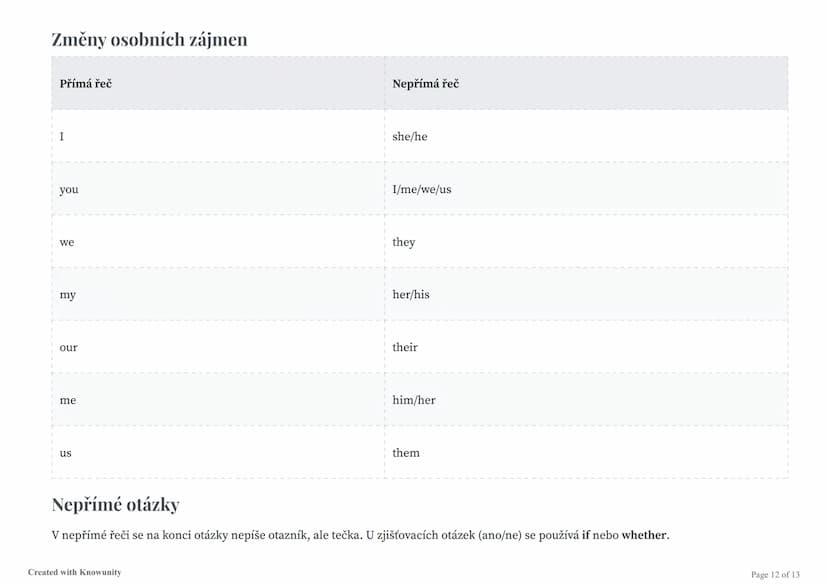Click the cell containing we
The height and width of the screenshot is (586, 828).
click(x=218, y=242)
